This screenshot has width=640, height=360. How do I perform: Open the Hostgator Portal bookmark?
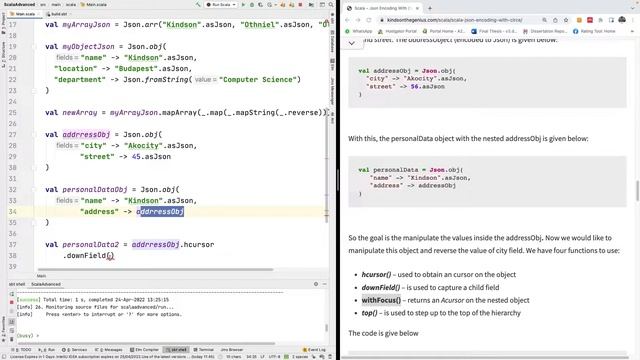pyautogui.click(x=397, y=31)
